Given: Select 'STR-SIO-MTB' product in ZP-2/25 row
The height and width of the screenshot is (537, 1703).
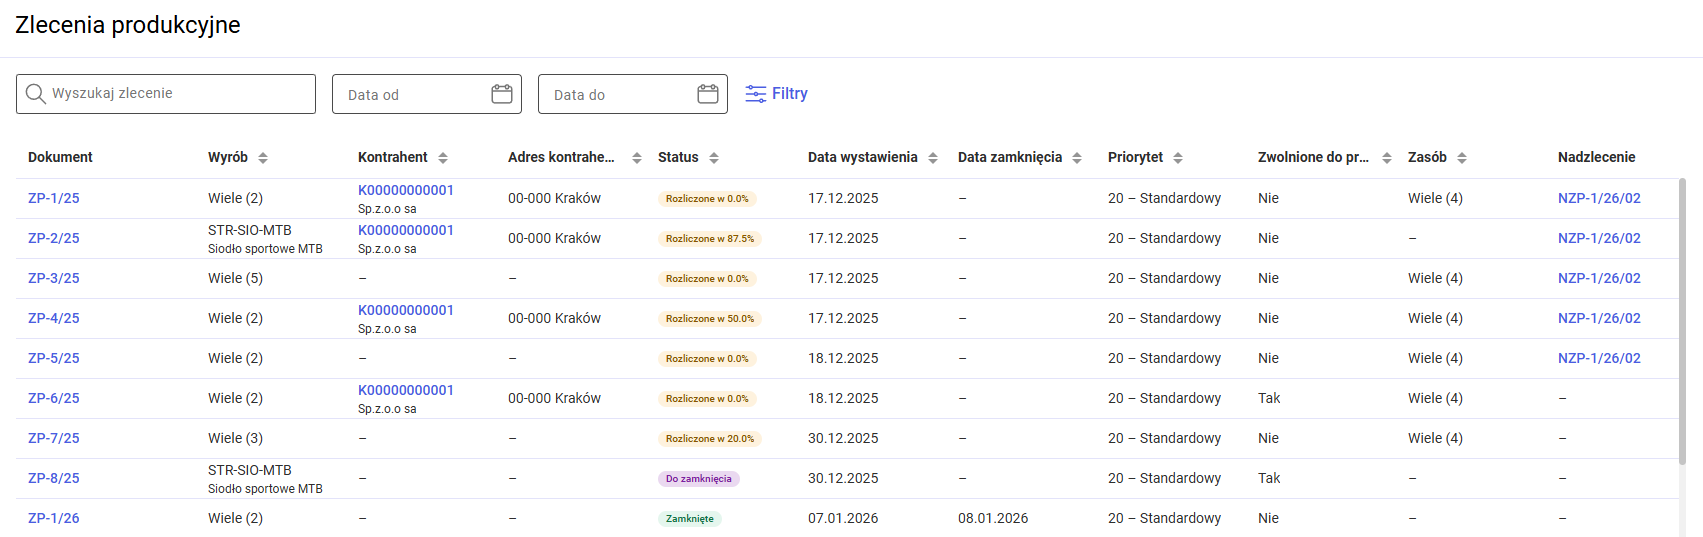Looking at the screenshot, I should coord(250,230).
